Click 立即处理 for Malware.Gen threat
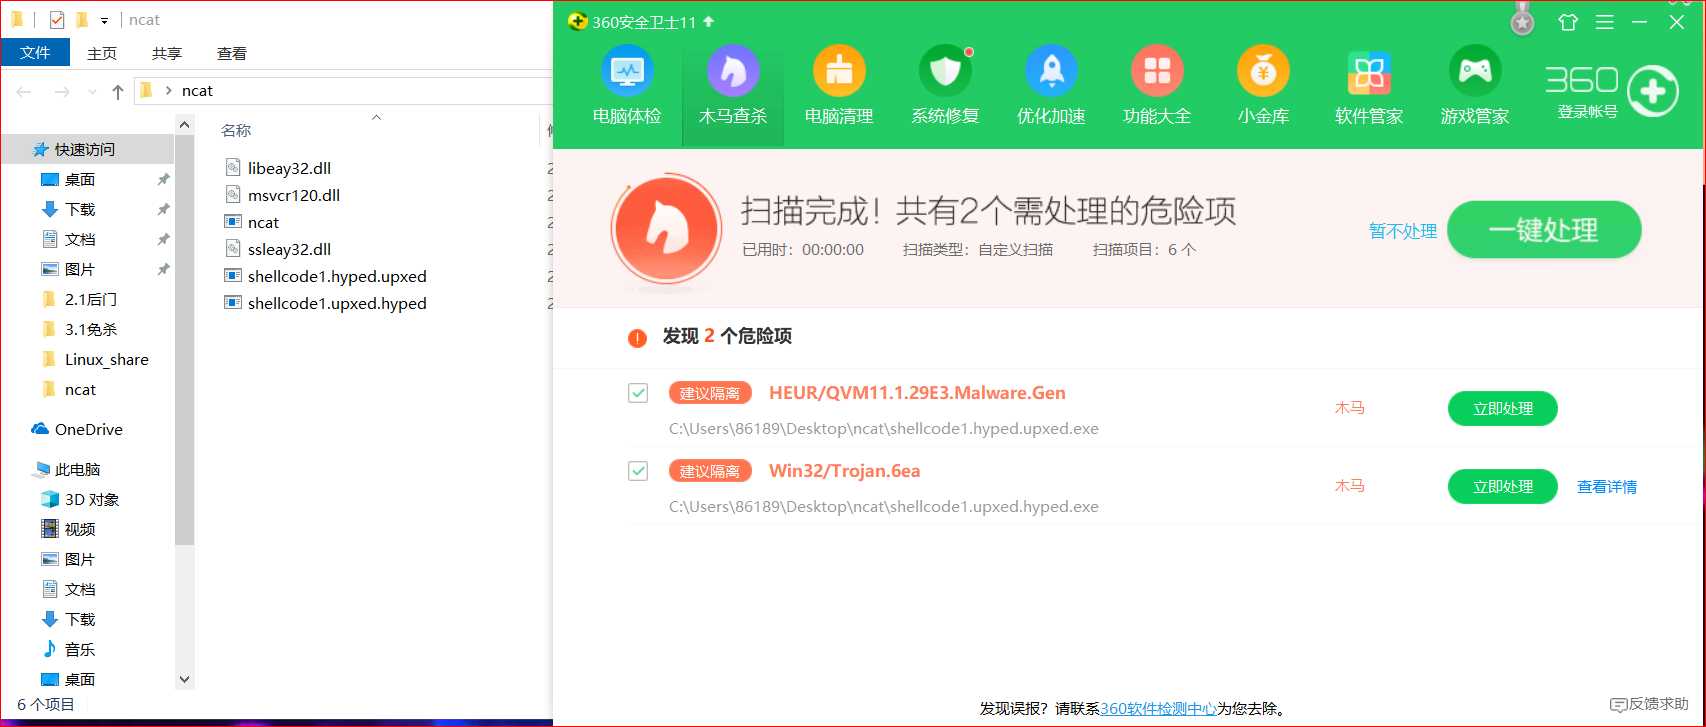The width and height of the screenshot is (1706, 727). click(1503, 408)
